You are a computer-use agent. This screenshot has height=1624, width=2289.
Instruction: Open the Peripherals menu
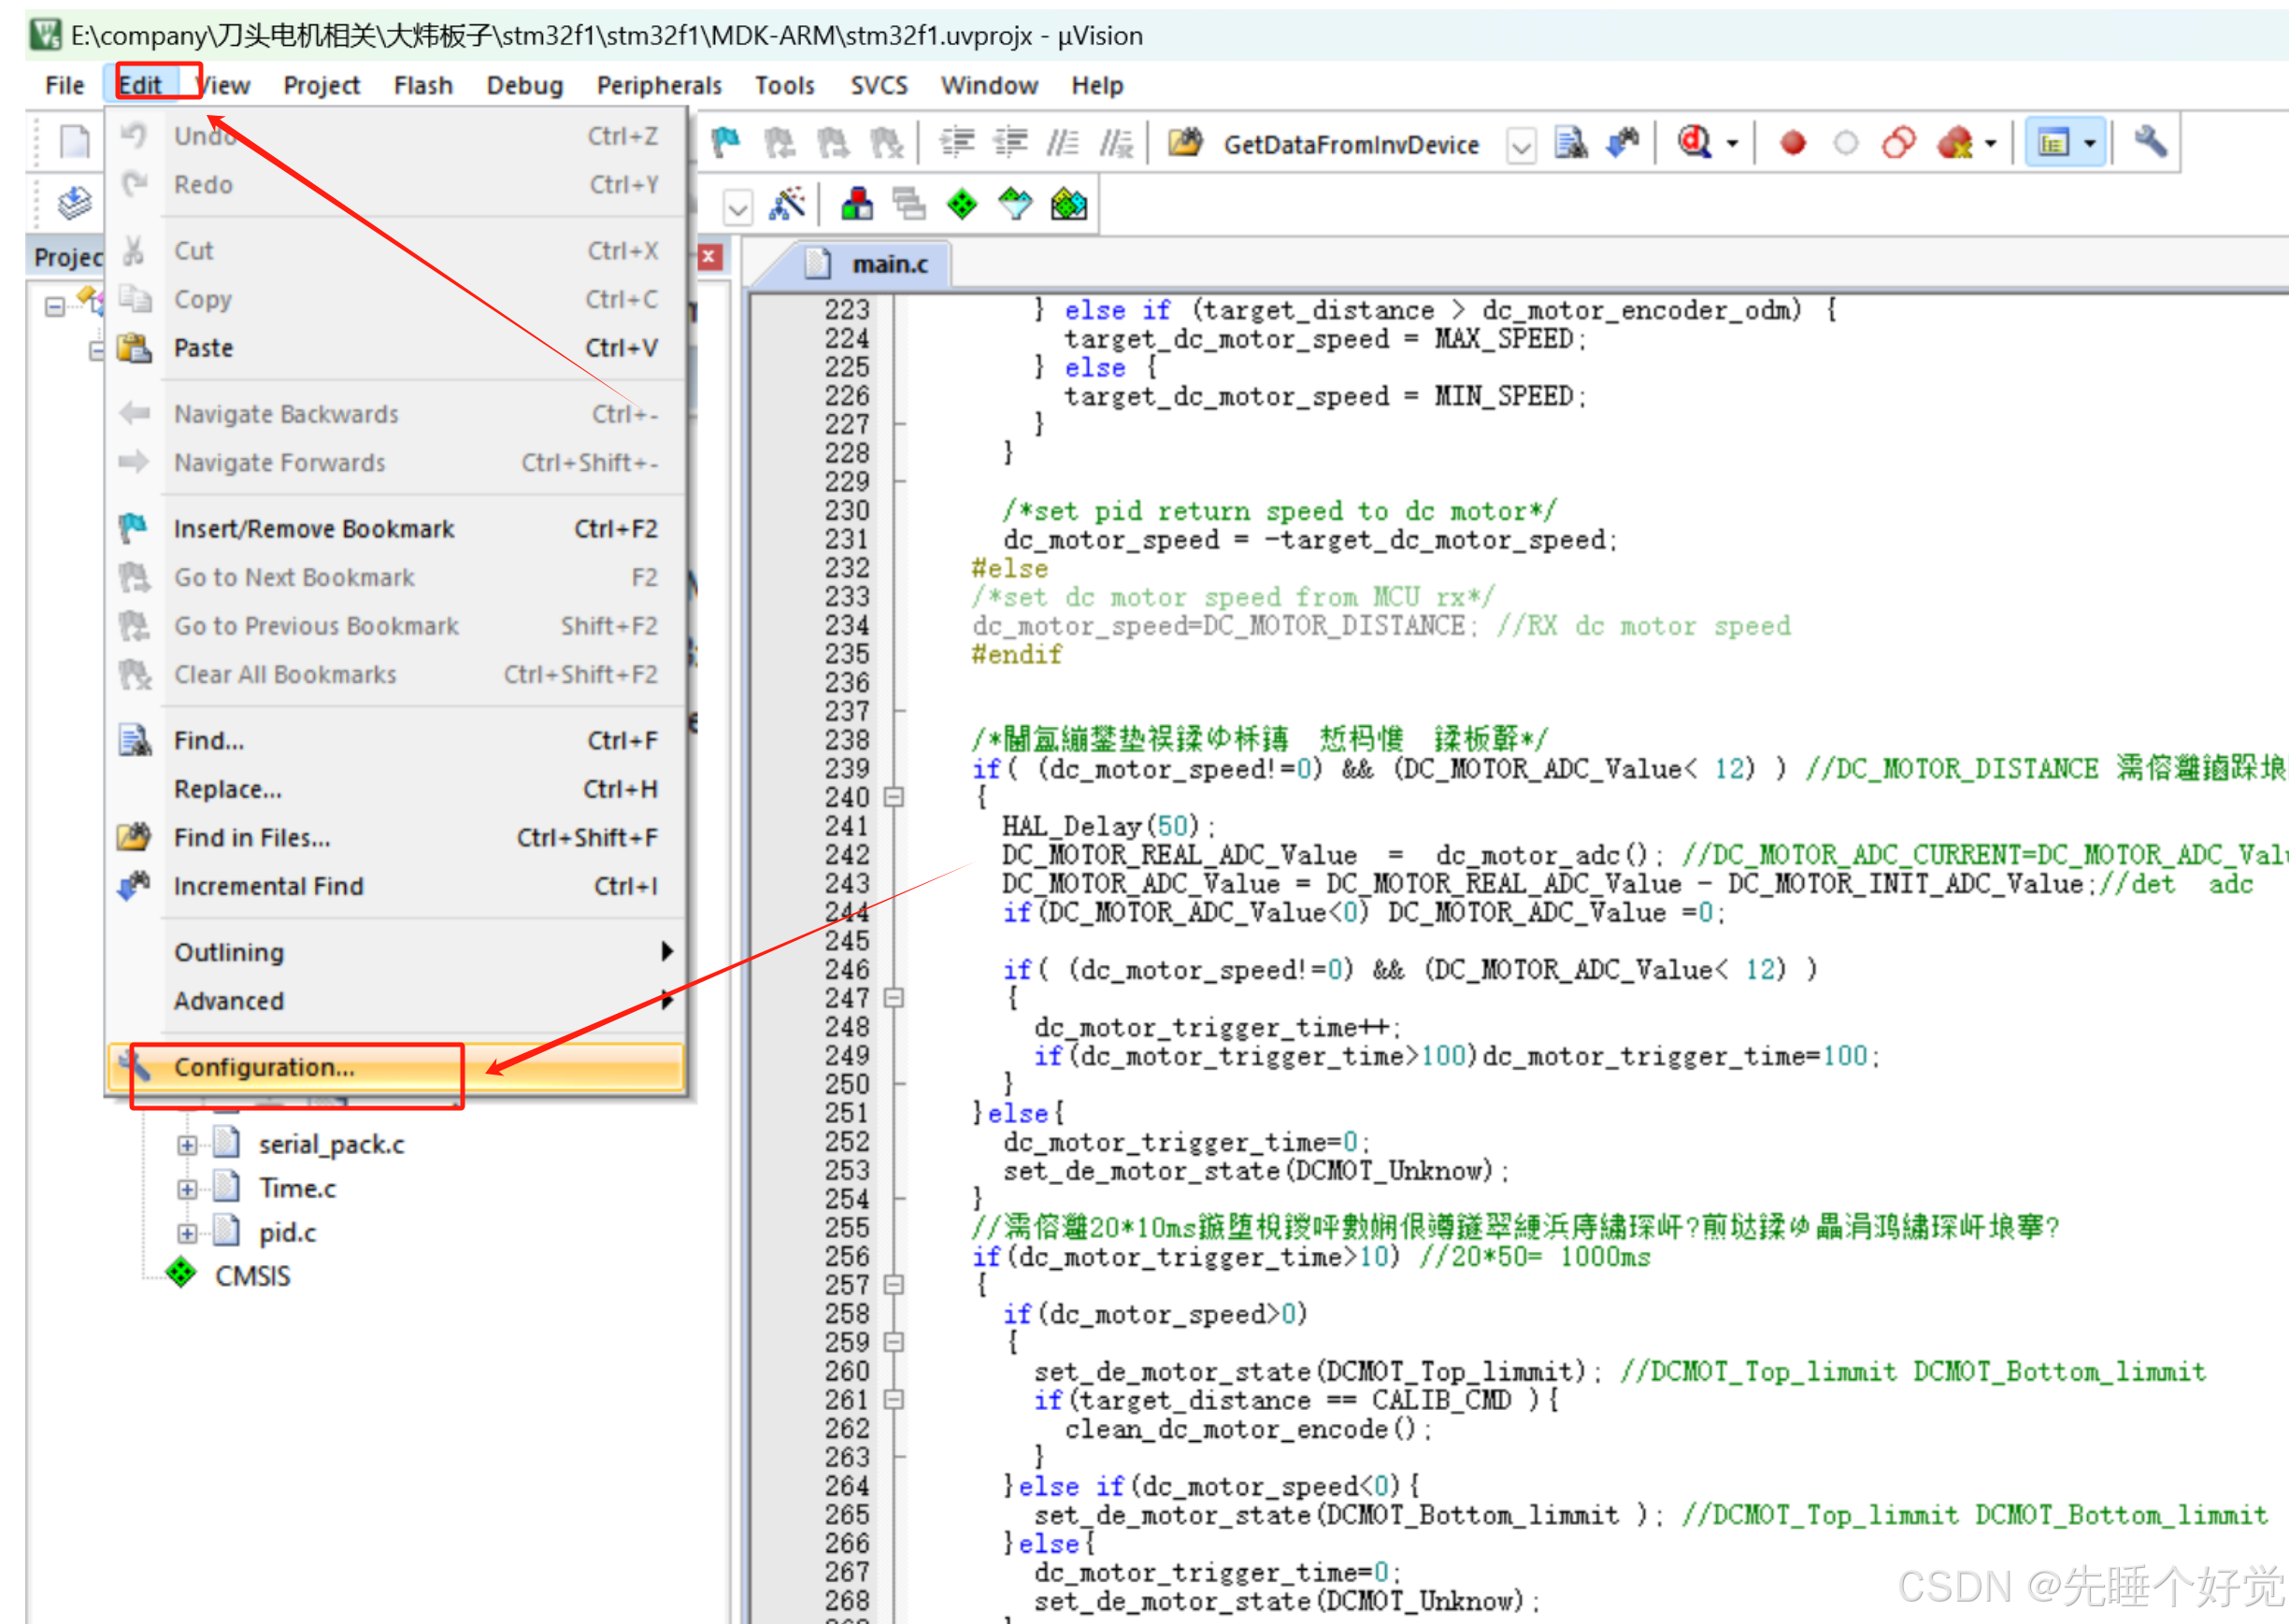[659, 86]
